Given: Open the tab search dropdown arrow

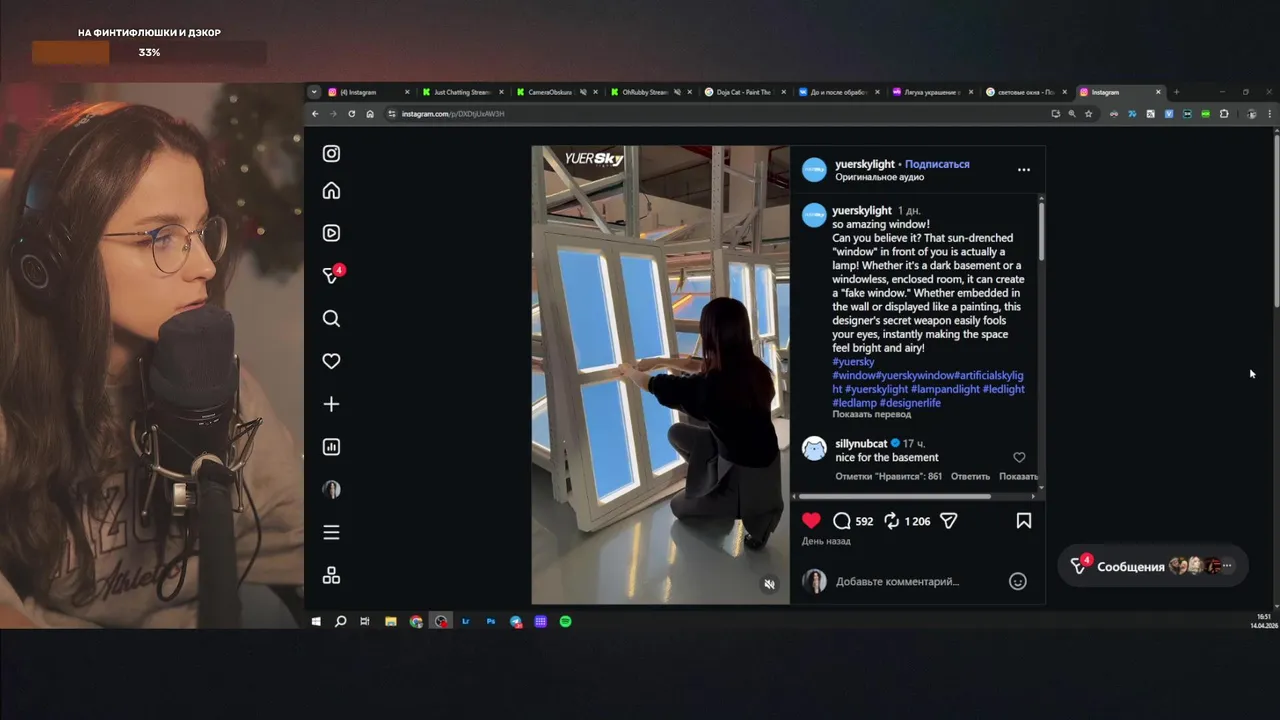Looking at the screenshot, I should [313, 92].
